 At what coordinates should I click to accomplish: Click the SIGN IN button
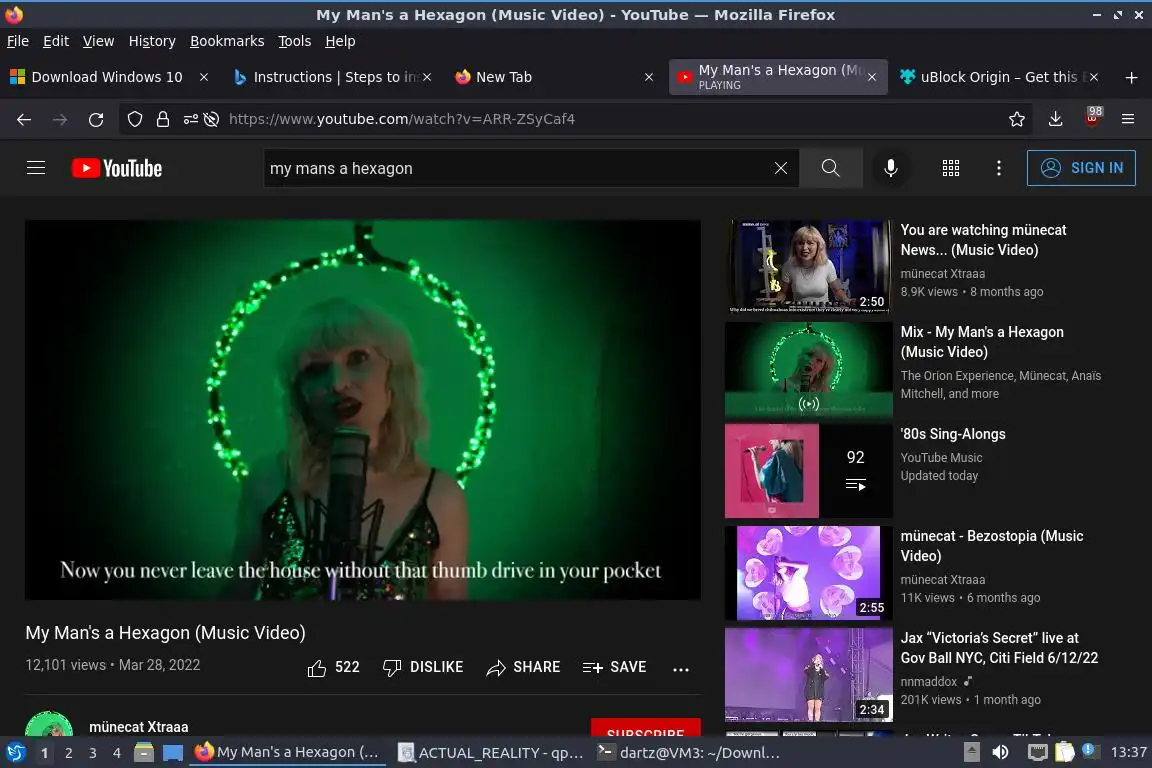[x=1081, y=168]
